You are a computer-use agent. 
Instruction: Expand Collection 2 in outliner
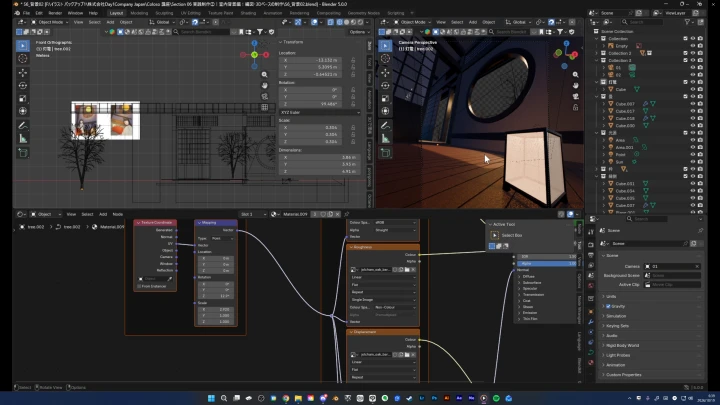[597, 53]
